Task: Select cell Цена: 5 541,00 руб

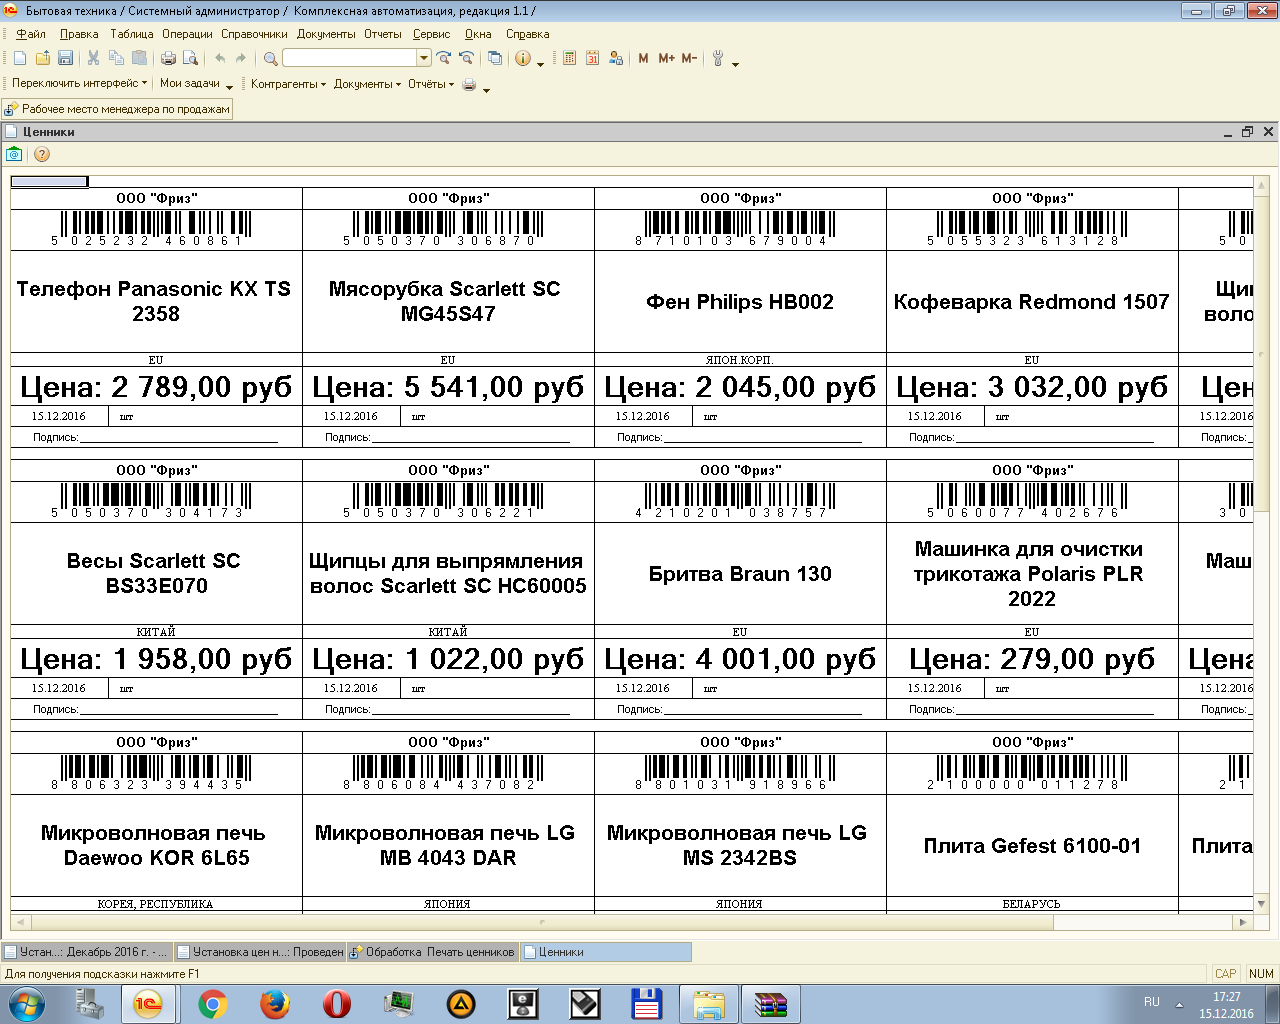Action: pos(448,387)
